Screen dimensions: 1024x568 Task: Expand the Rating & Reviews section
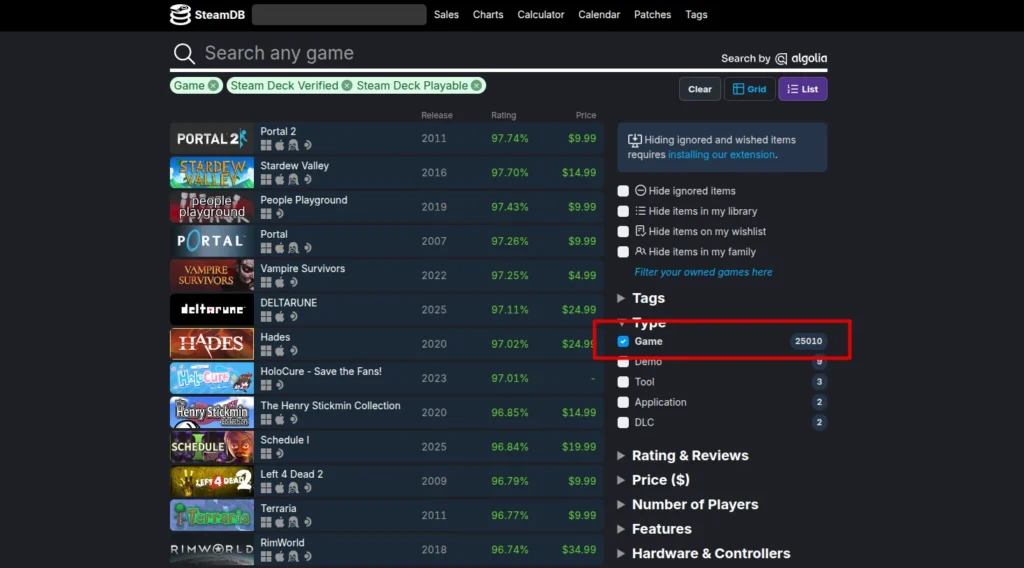(683, 456)
